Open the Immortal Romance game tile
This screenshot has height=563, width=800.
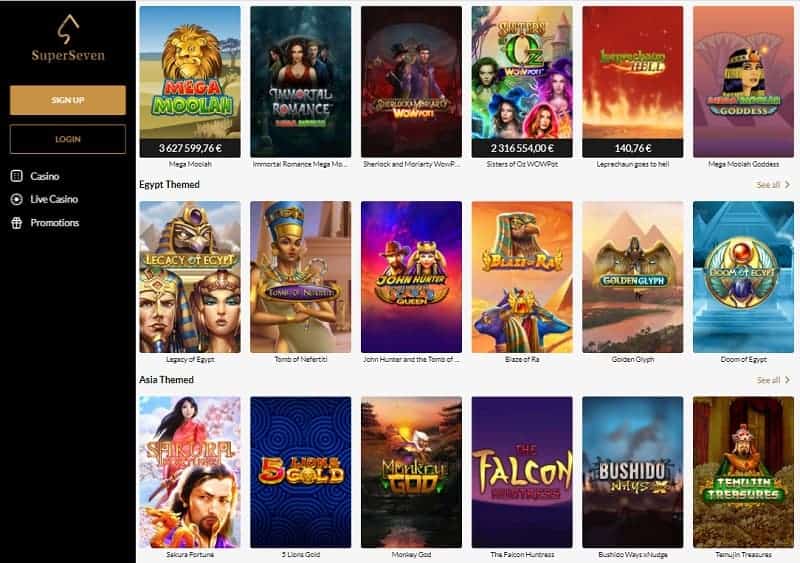[x=301, y=82]
